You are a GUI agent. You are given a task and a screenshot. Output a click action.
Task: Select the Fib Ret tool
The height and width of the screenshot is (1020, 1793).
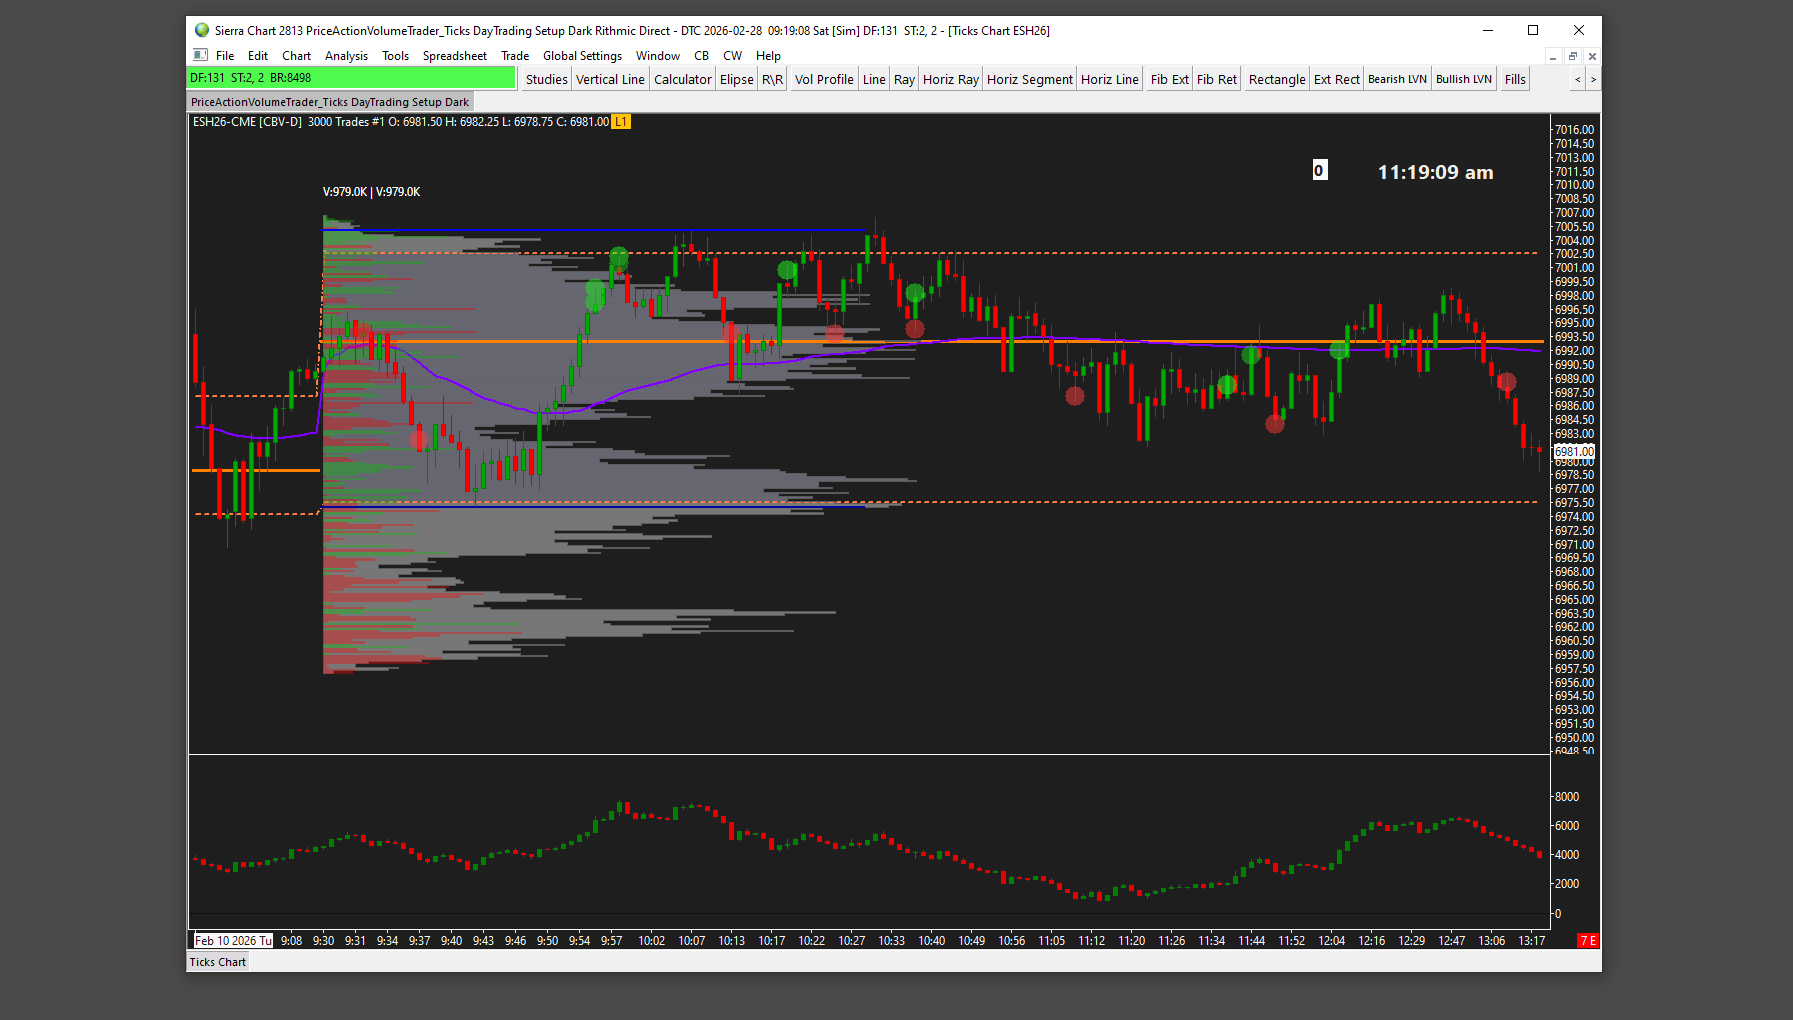(1217, 79)
